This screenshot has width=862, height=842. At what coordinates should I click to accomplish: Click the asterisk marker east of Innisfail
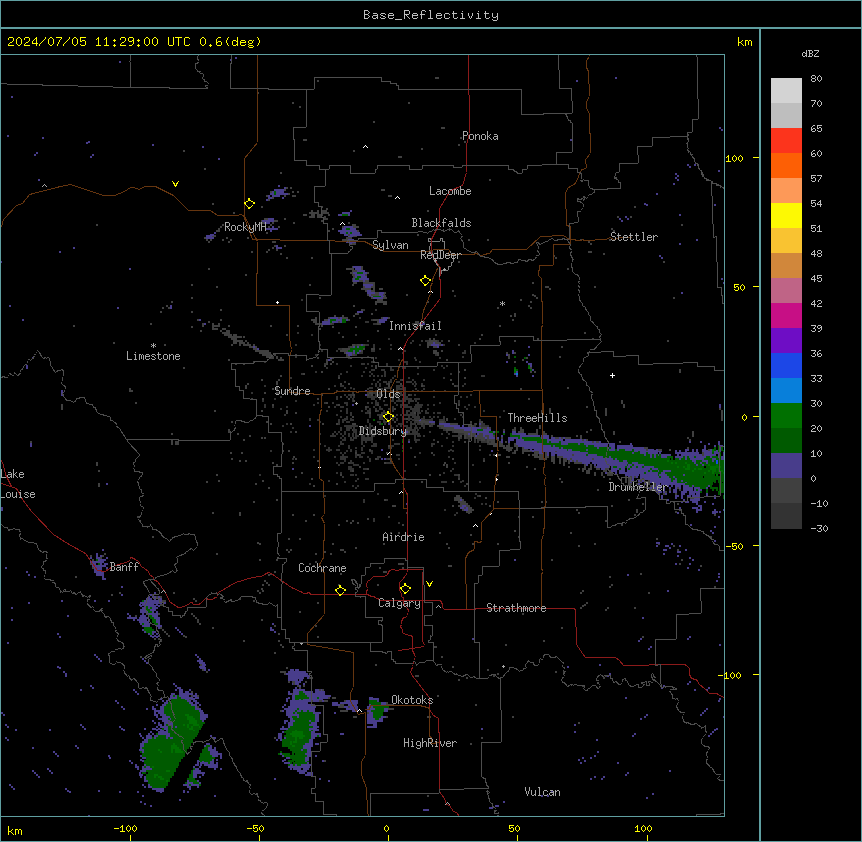click(502, 304)
